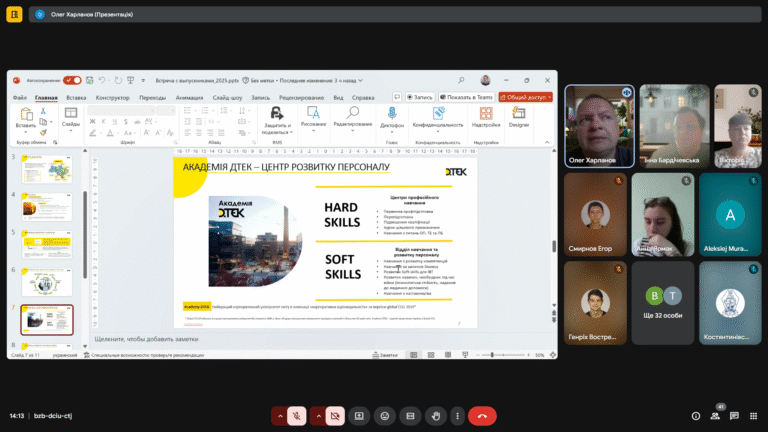Toggle the Заметки notes button
This screenshot has height=432, width=768.
(x=385, y=355)
